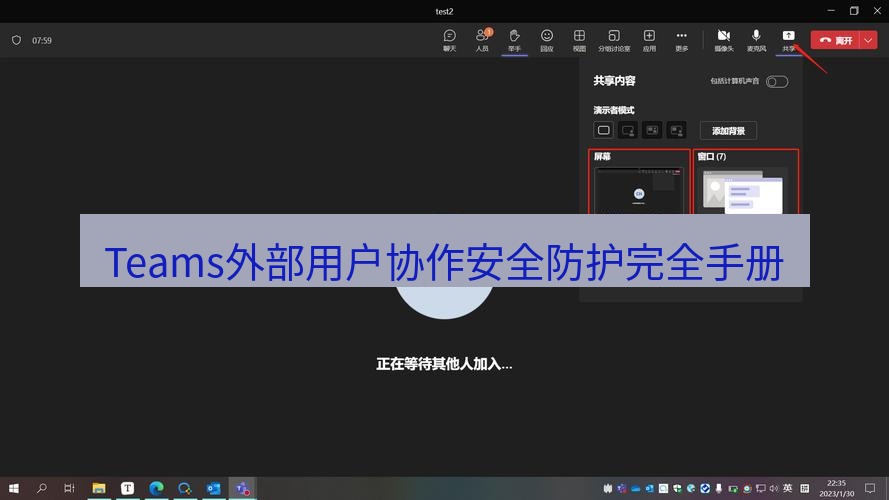Close the 共享 share tray

(789, 40)
